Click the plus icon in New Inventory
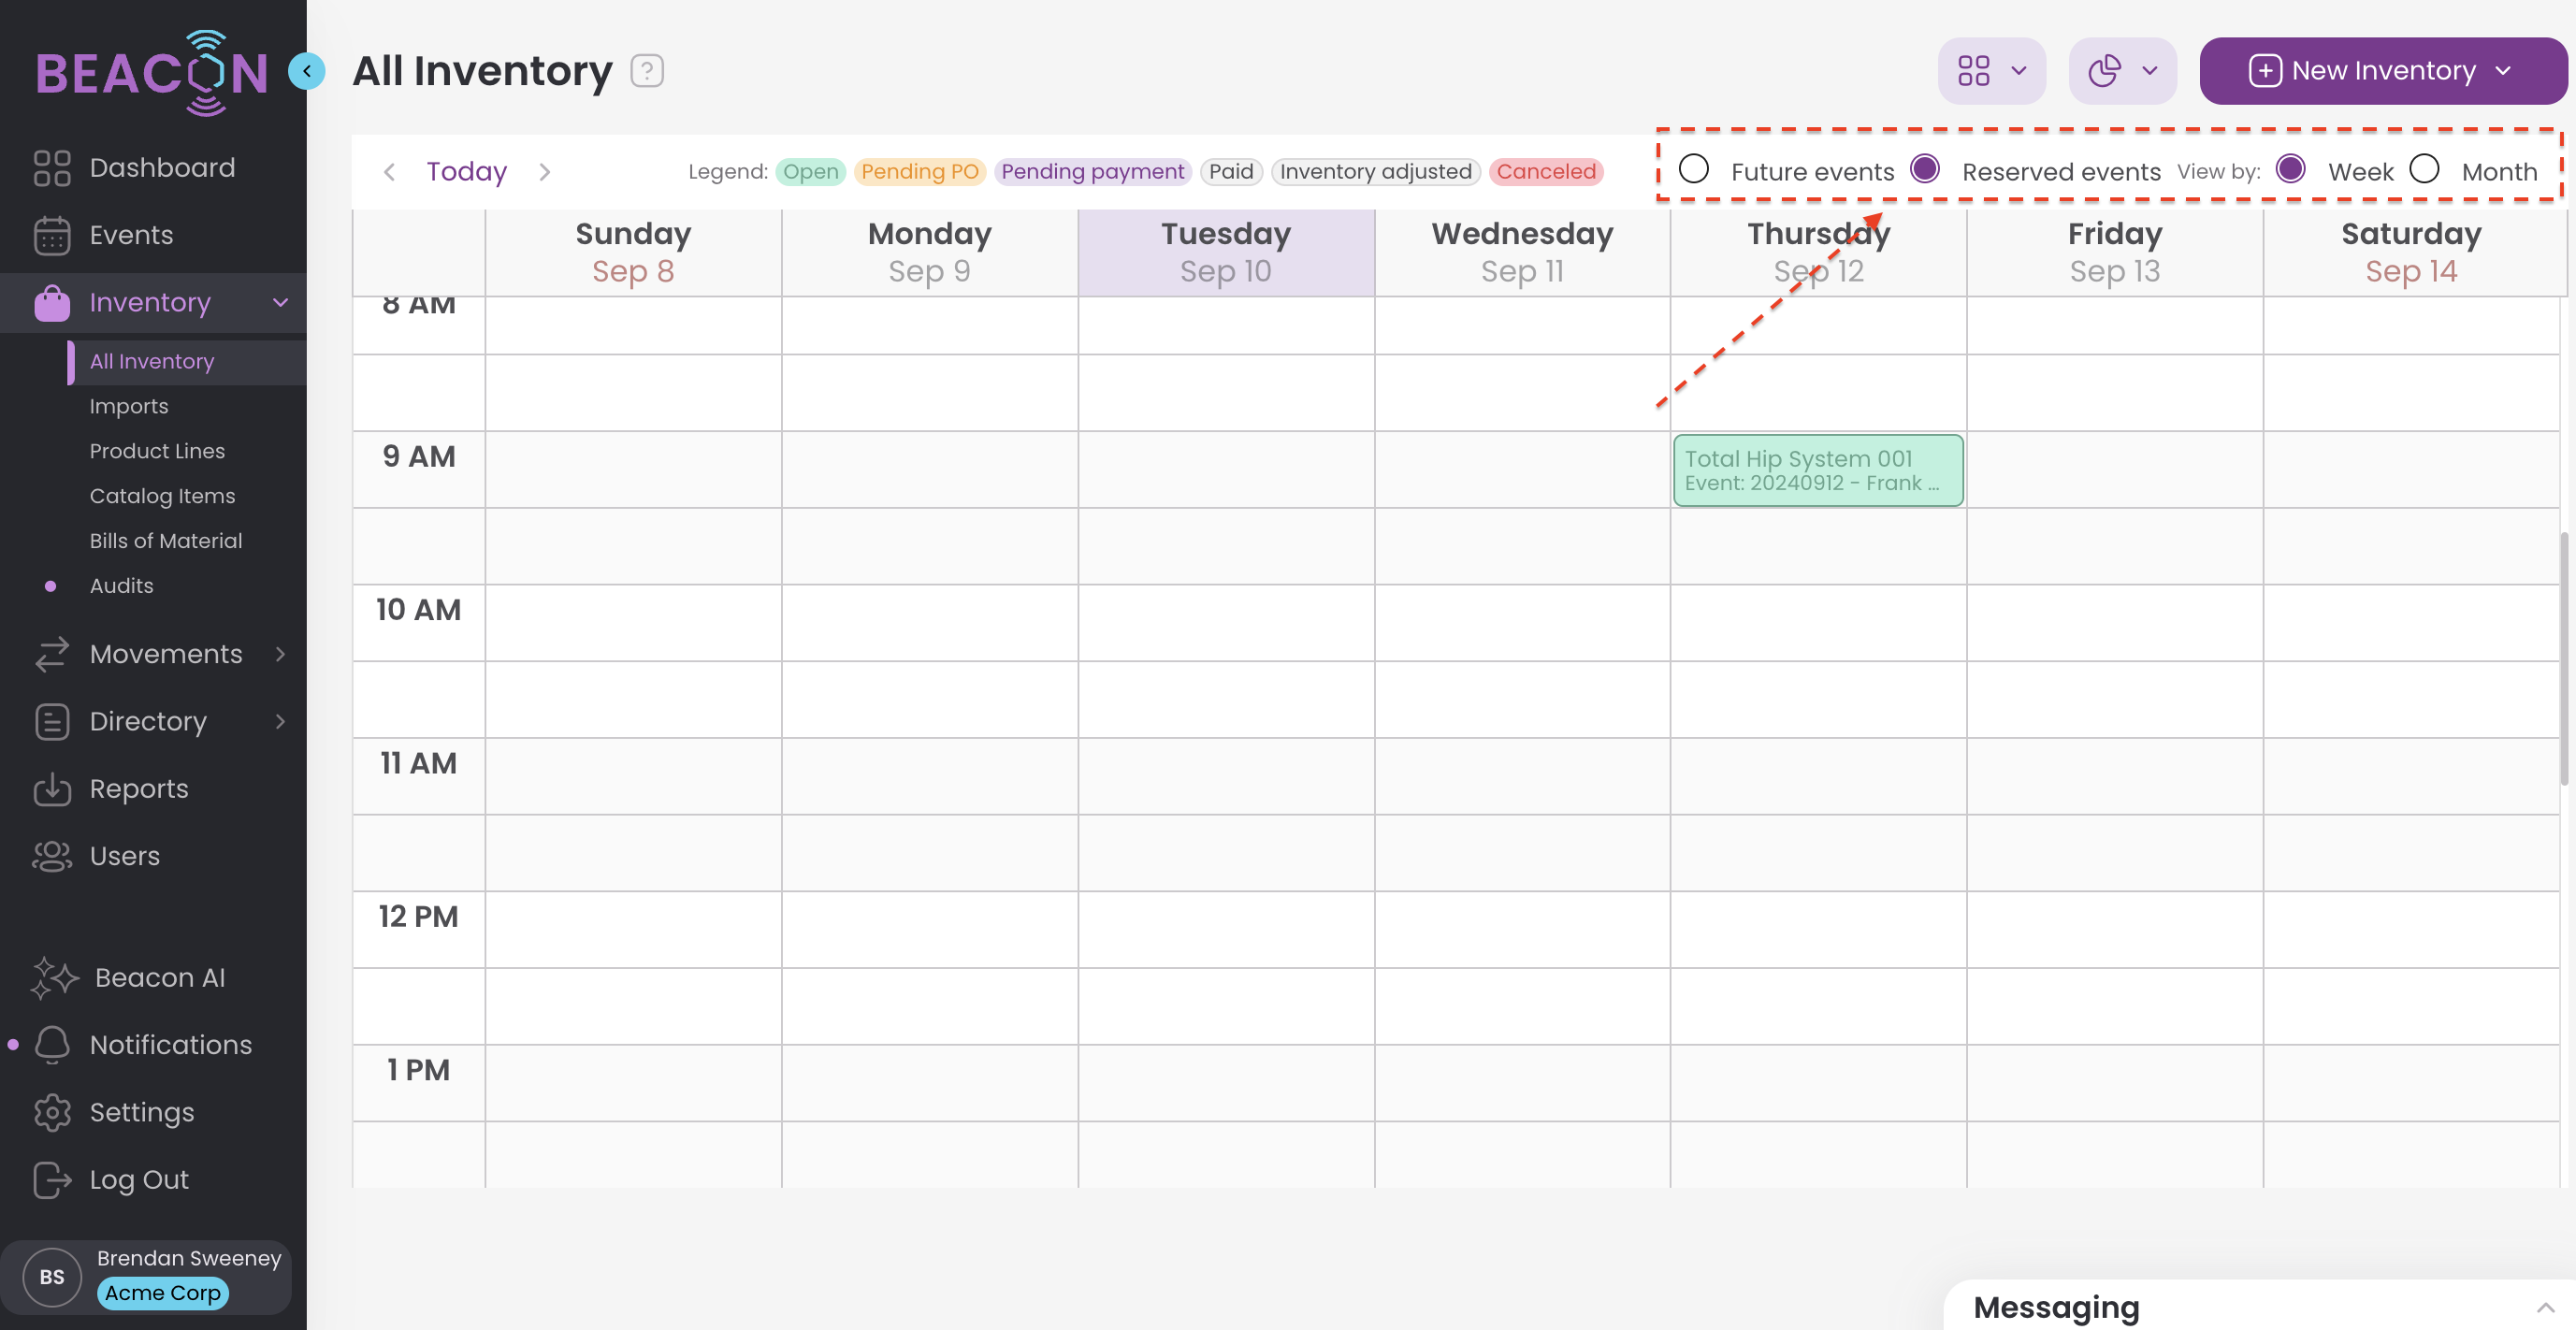The width and height of the screenshot is (2576, 1330). (x=2264, y=71)
